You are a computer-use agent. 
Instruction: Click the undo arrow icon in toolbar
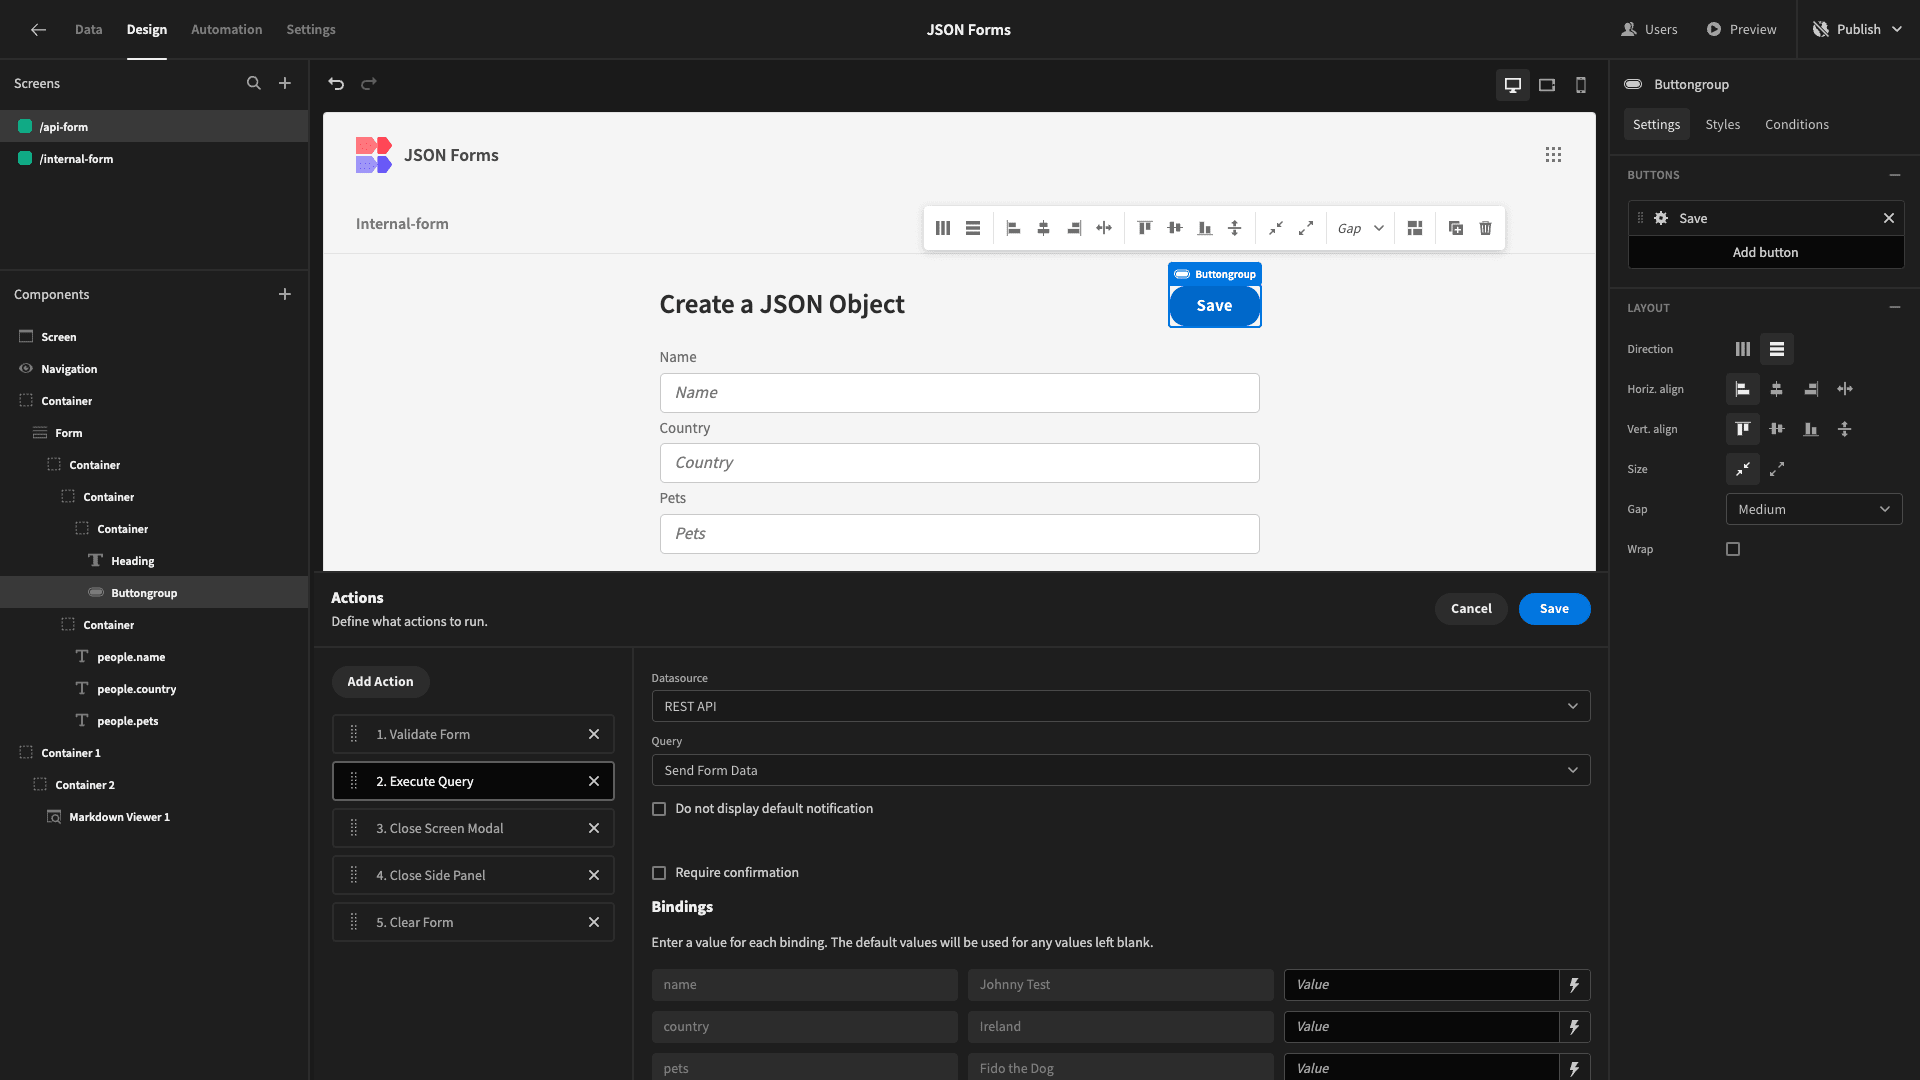tap(336, 83)
